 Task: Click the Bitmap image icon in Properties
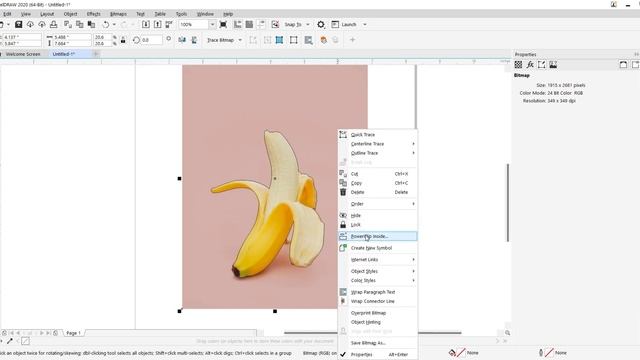[x=553, y=64]
